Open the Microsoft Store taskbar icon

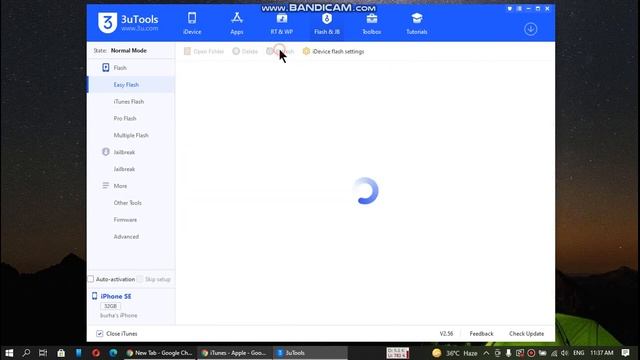pos(61,353)
